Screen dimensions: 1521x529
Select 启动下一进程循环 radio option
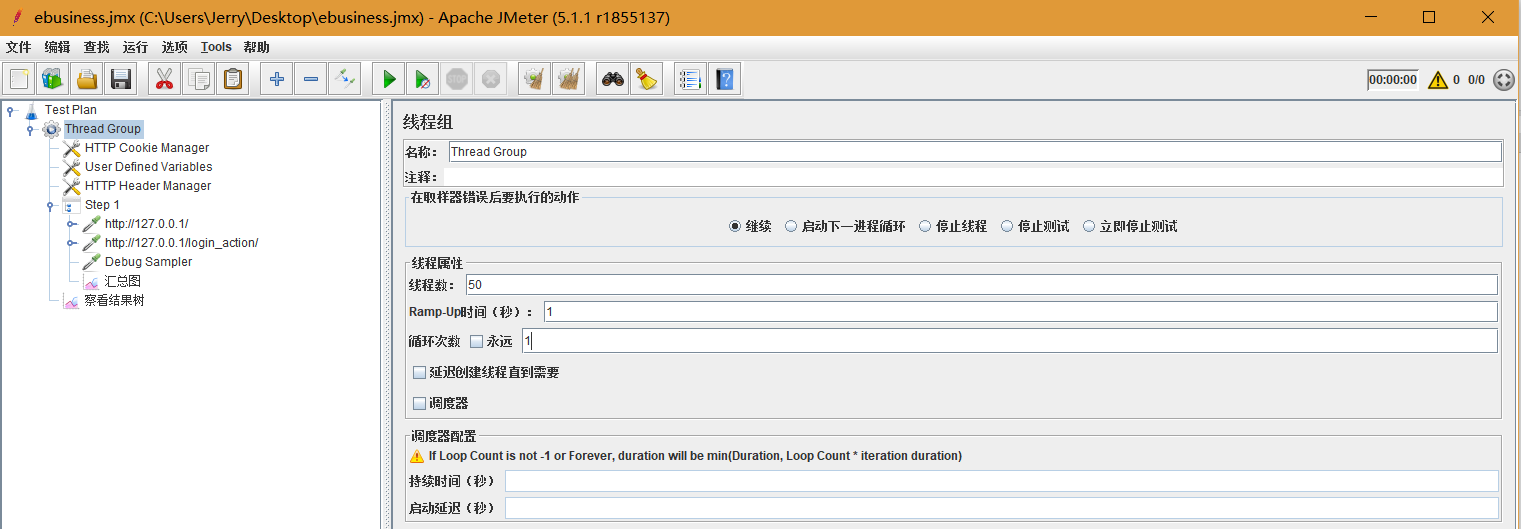click(x=791, y=227)
